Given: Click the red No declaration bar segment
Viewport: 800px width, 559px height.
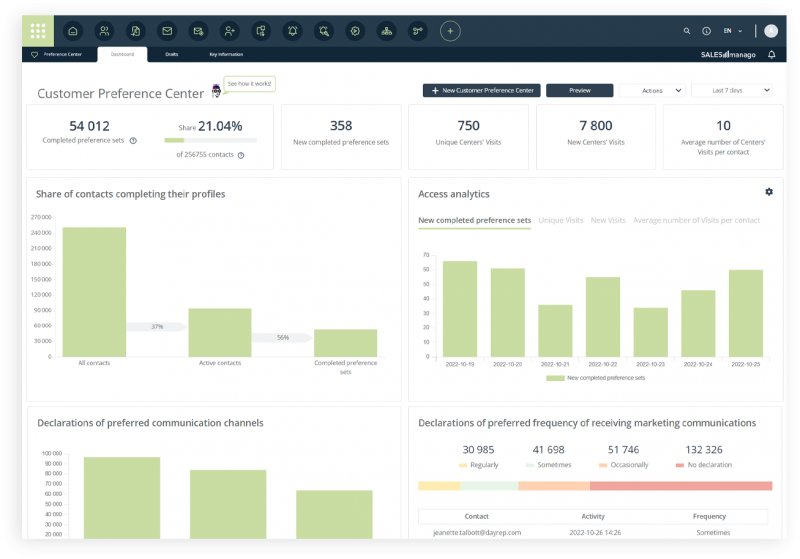Looking at the screenshot, I should (681, 486).
